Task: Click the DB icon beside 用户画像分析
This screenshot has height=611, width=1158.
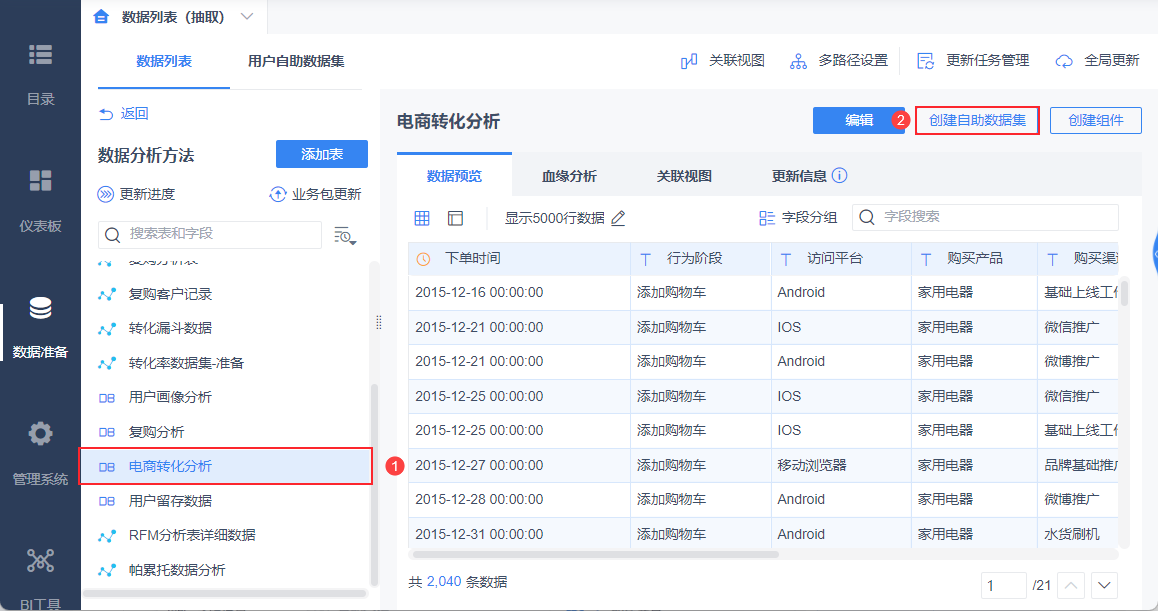Action: (107, 397)
